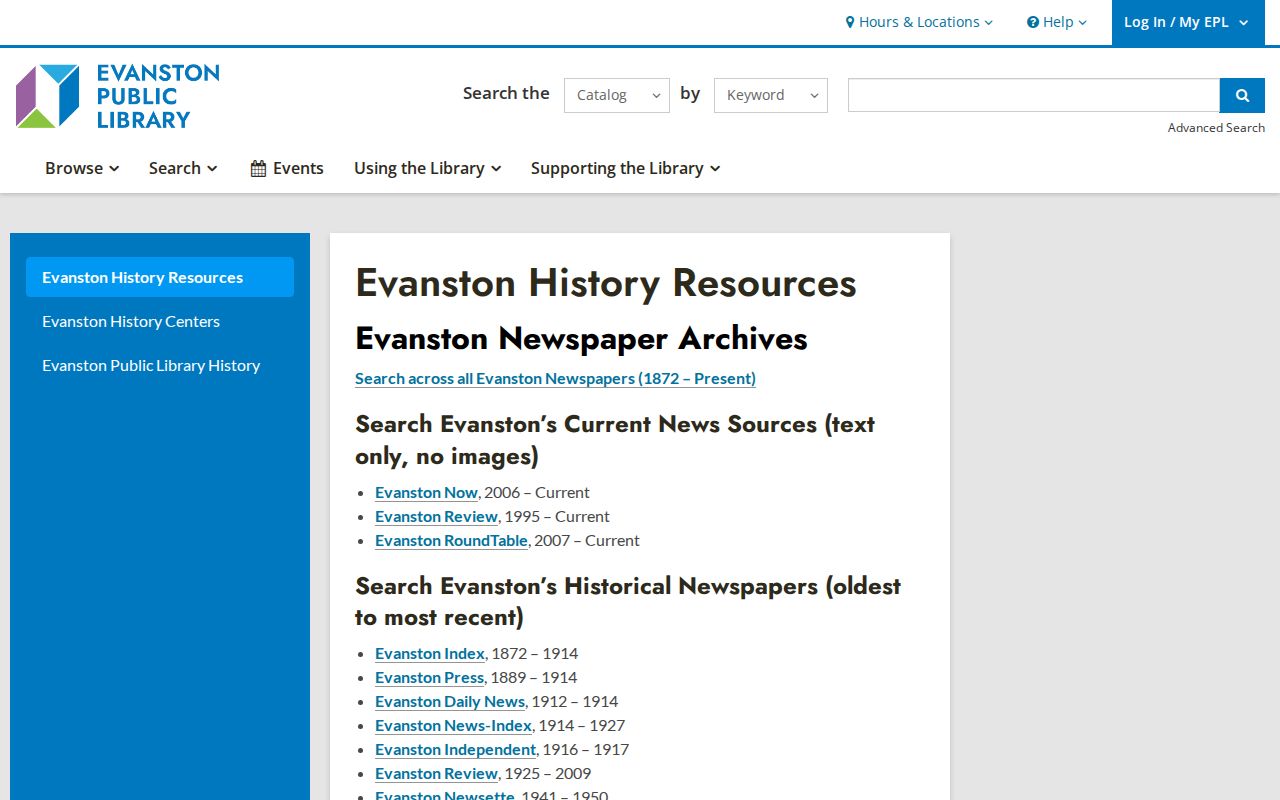Open the Help dropdown
The height and width of the screenshot is (800, 1280).
point(1057,22)
